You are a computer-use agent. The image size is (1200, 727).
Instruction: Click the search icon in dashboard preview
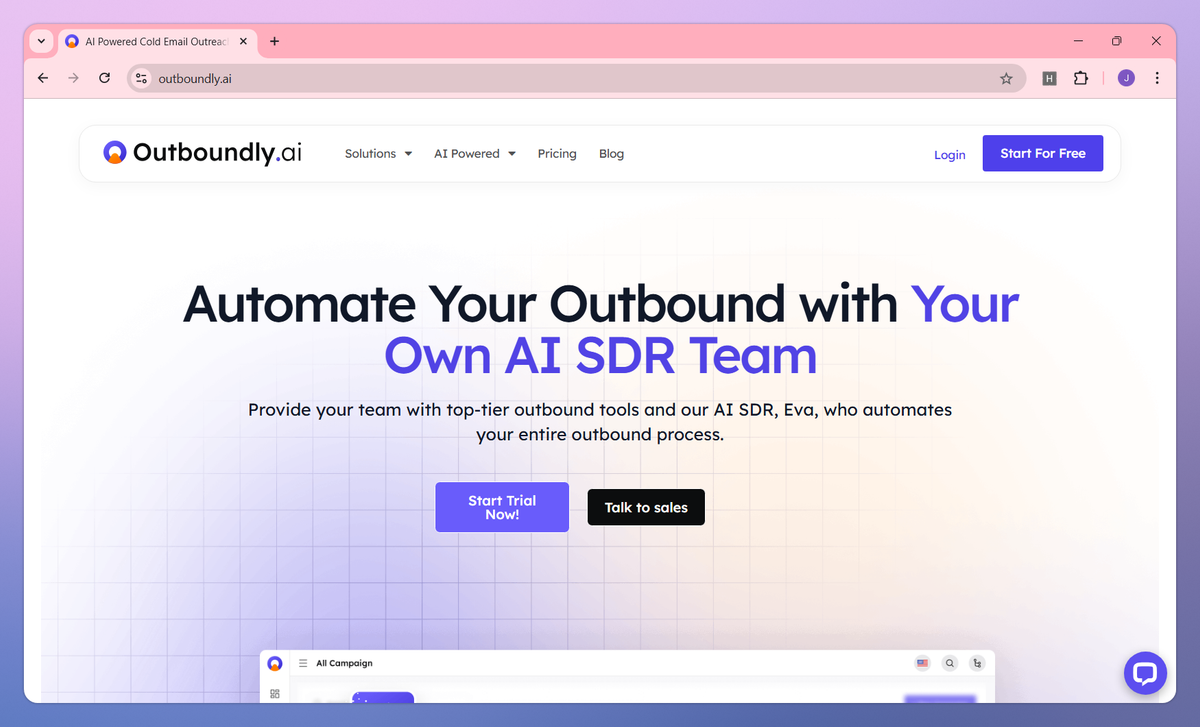click(950, 663)
